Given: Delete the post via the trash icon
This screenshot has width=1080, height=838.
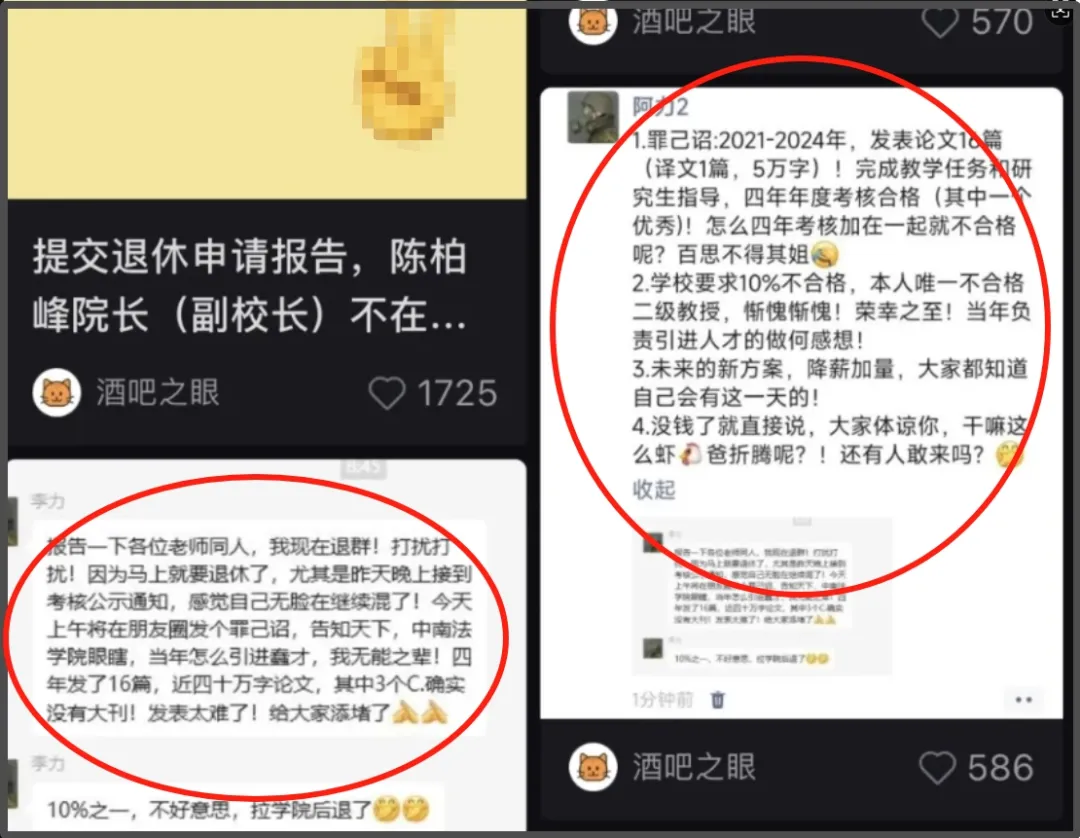Looking at the screenshot, I should (x=718, y=700).
